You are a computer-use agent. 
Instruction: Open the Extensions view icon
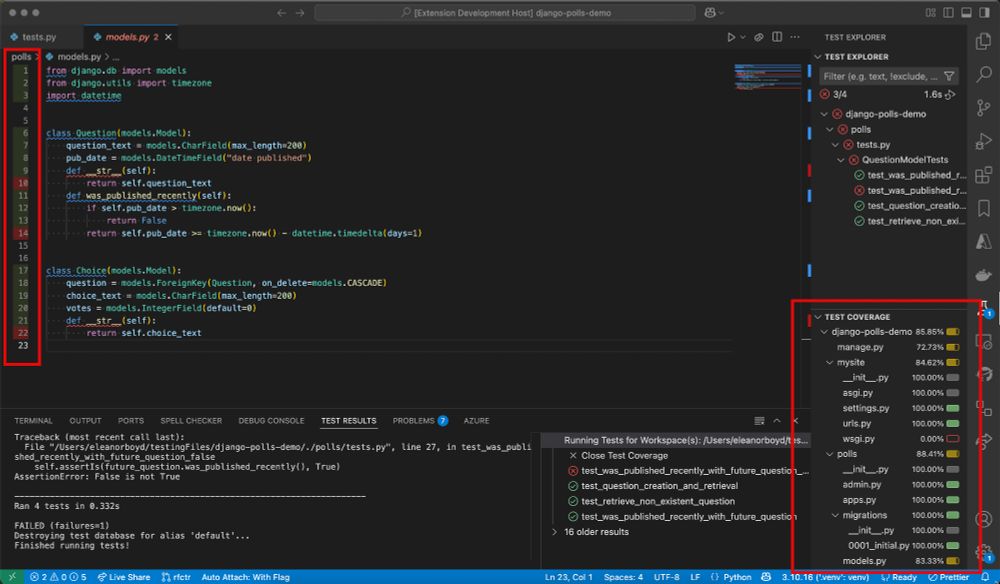coord(983,174)
